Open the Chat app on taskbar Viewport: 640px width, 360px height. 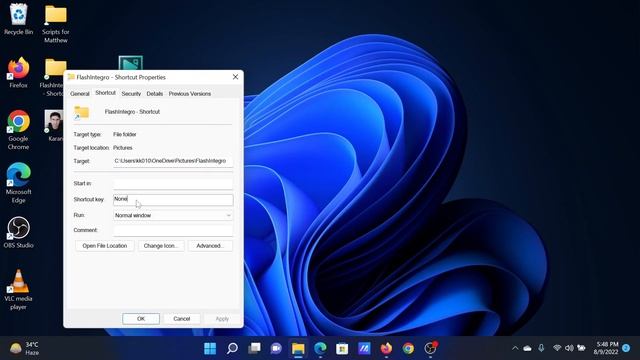(x=276, y=348)
